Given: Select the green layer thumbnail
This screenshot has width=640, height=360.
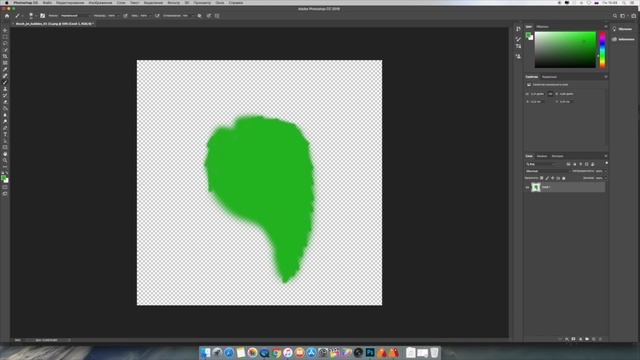Looking at the screenshot, I should coord(536,187).
